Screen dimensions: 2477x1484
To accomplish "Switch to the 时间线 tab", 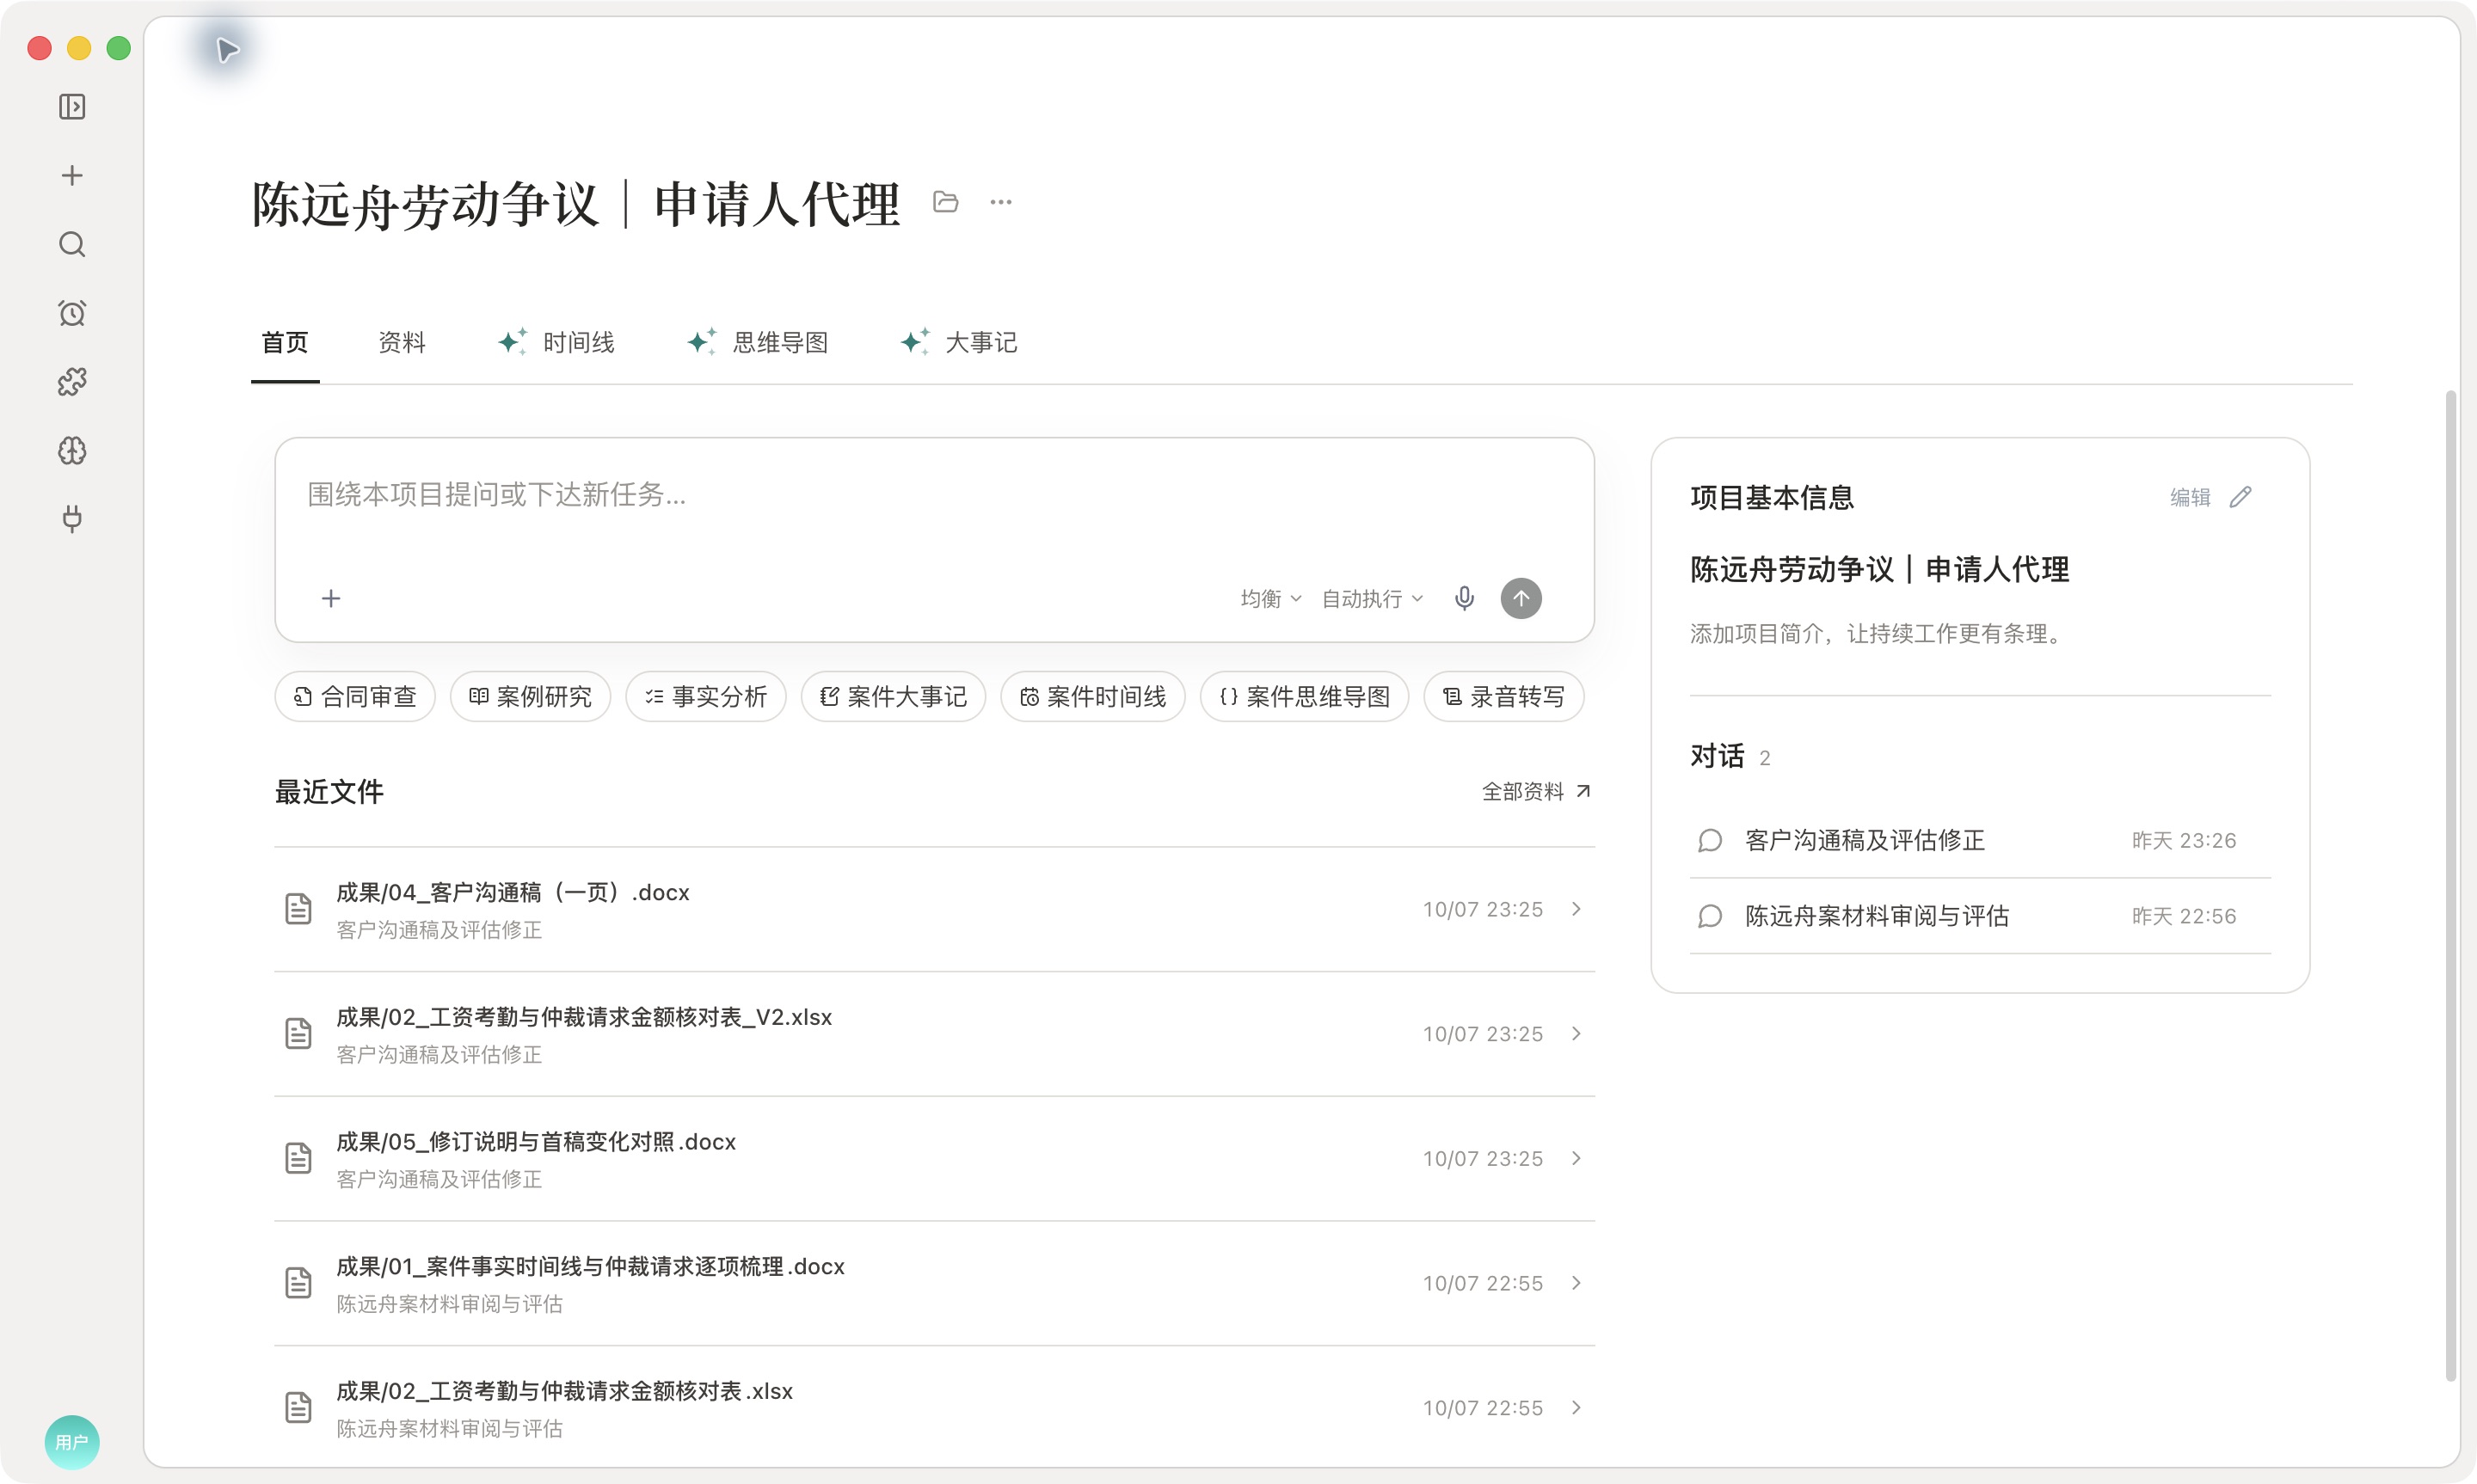I will (x=556, y=343).
